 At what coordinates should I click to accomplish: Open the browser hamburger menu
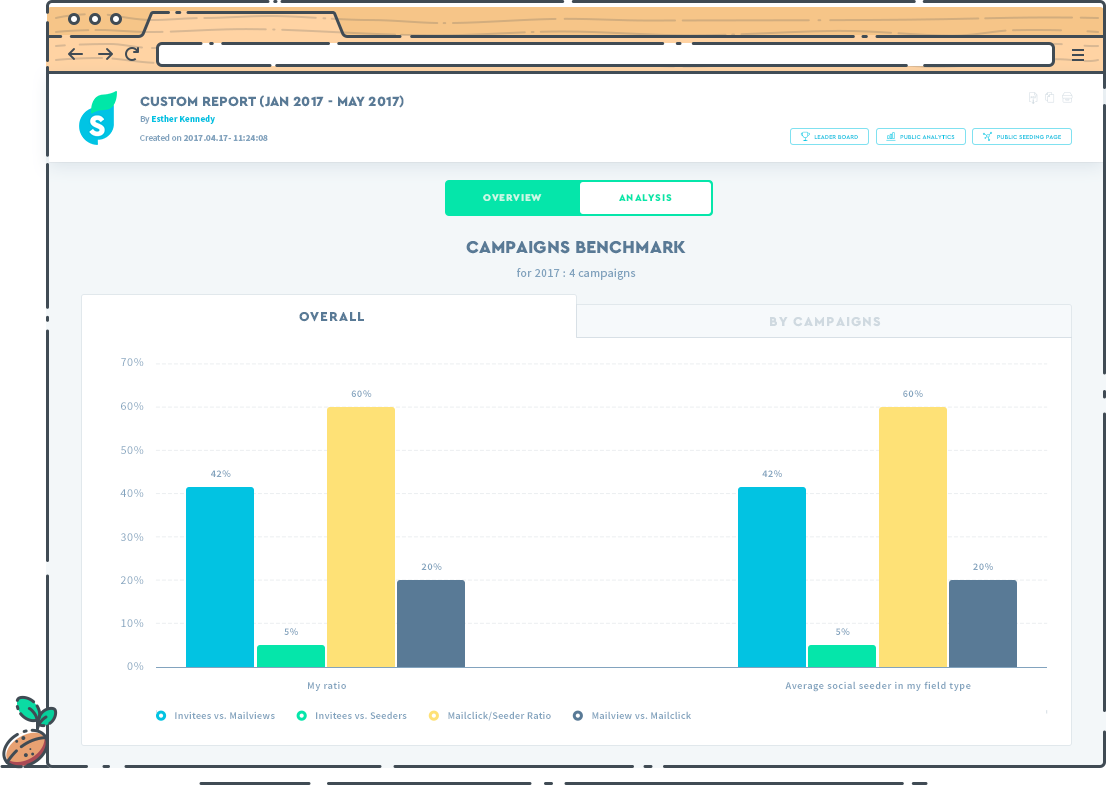(x=1078, y=55)
